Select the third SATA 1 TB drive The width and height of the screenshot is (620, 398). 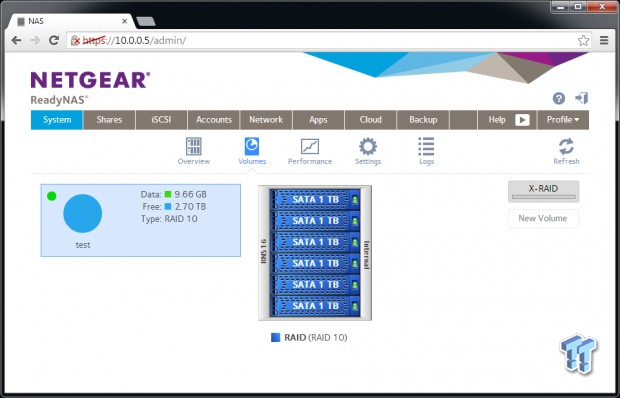[x=315, y=242]
